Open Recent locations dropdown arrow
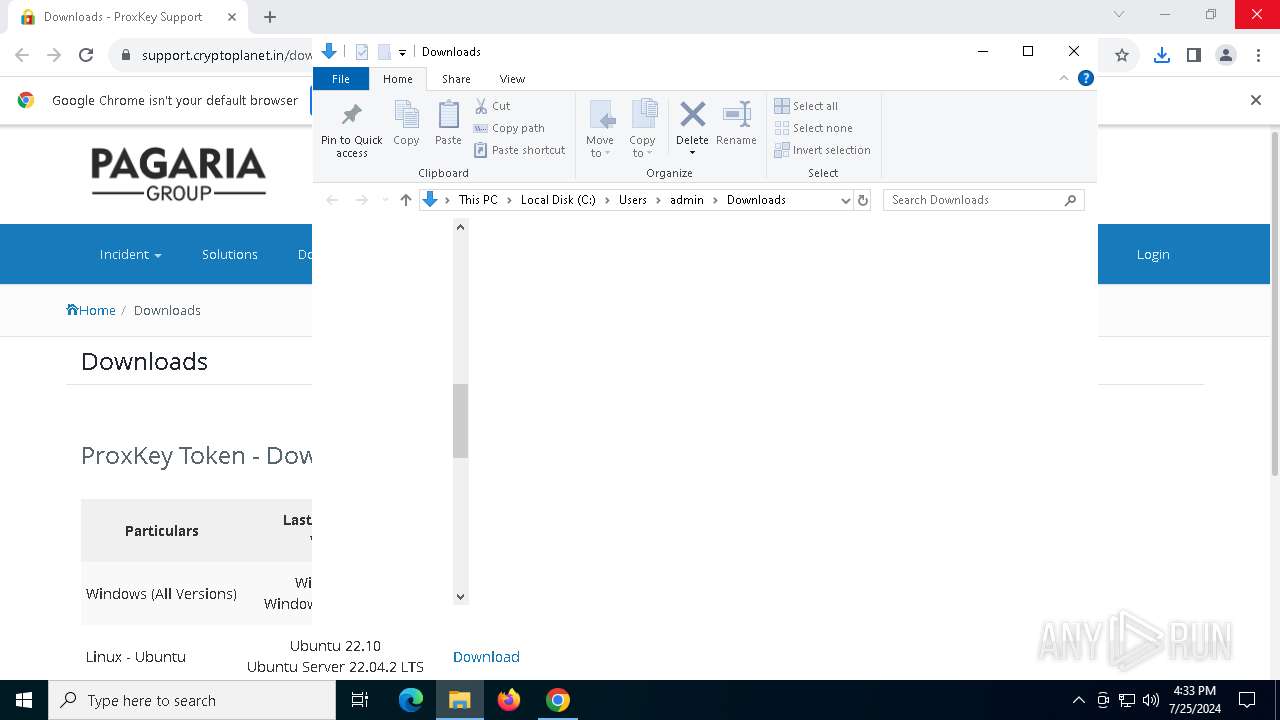This screenshot has height=720, width=1280. pyautogui.click(x=385, y=200)
